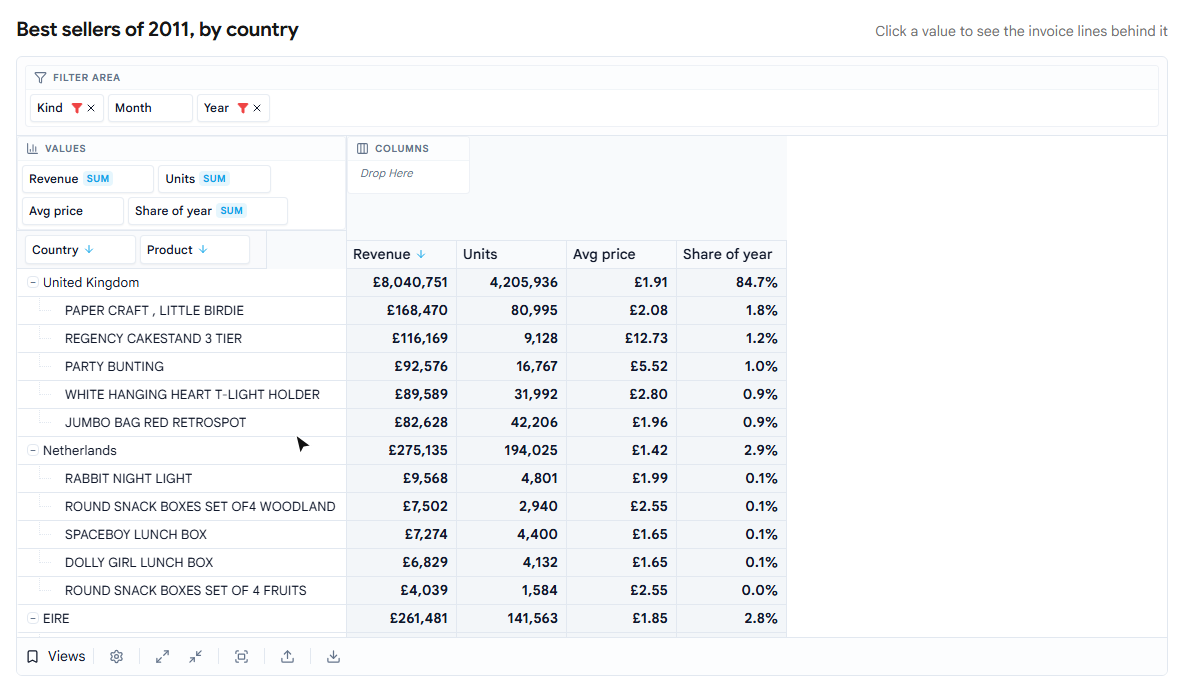
Task: Click the red filter funnel on the Year chip
Action: click(x=242, y=108)
